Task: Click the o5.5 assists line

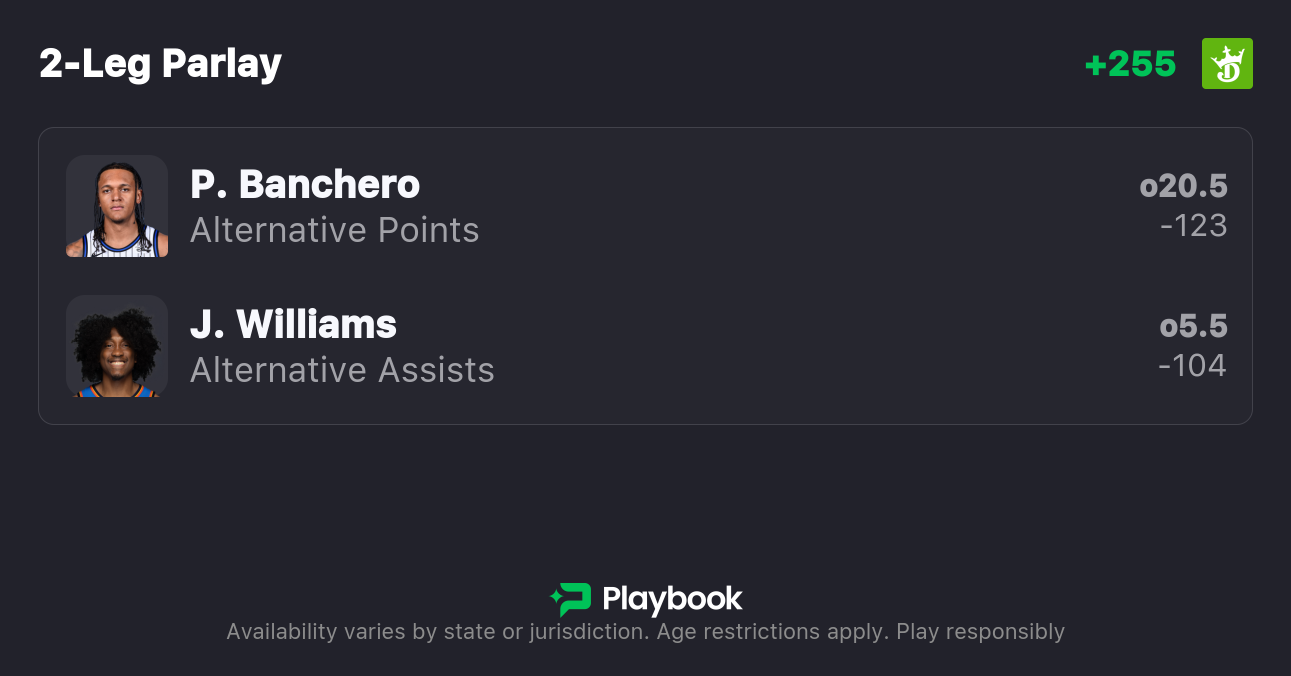Action: [1193, 326]
